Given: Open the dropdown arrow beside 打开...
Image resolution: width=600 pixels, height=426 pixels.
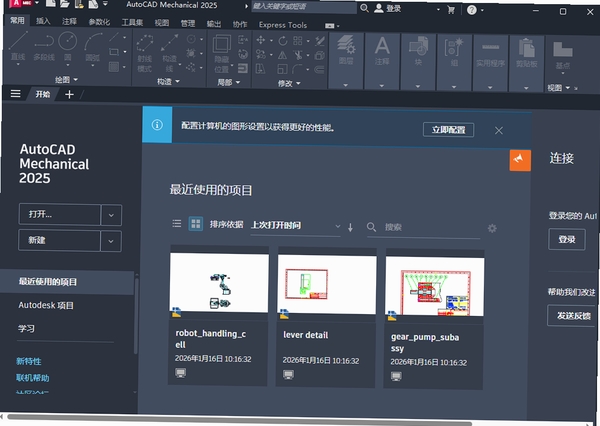Looking at the screenshot, I should [111, 215].
